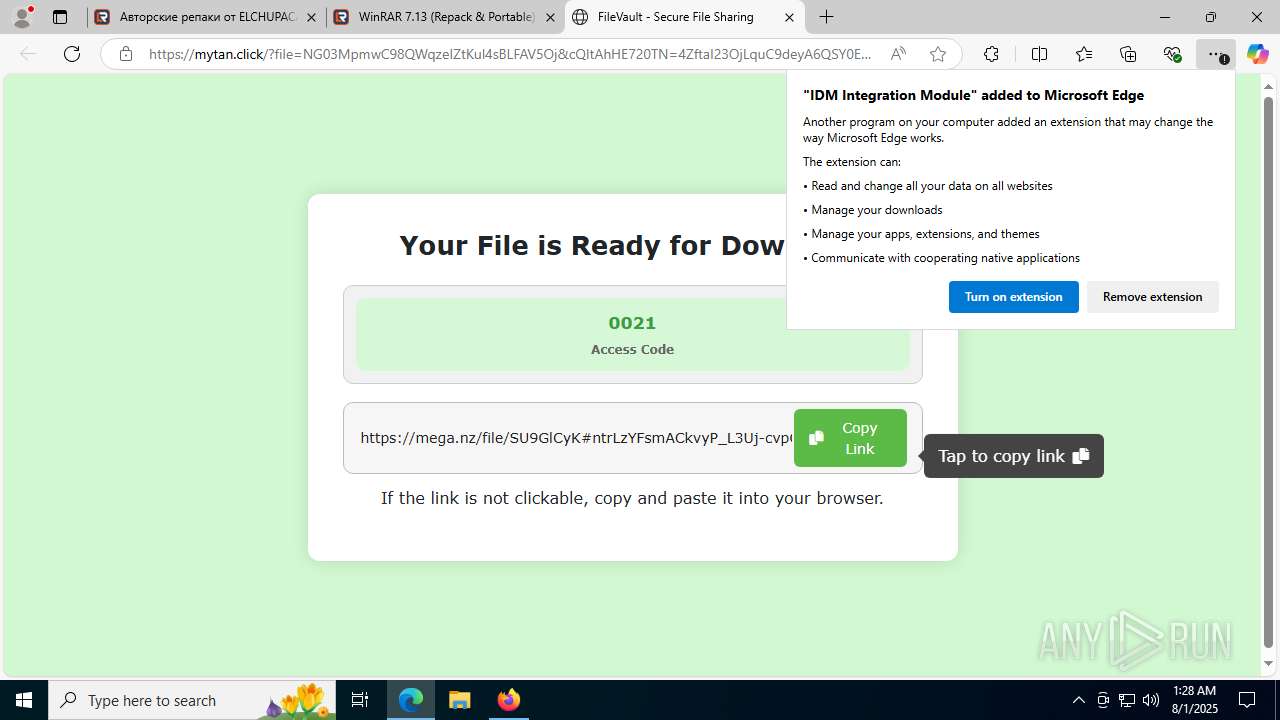Open the Extensions puzzle icon
This screenshot has width=1280, height=720.
(991, 54)
